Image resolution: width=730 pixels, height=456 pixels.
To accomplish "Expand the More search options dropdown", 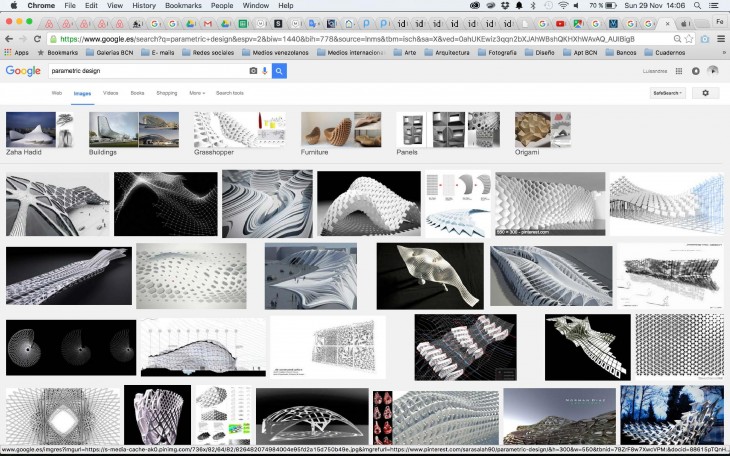I will (x=196, y=93).
